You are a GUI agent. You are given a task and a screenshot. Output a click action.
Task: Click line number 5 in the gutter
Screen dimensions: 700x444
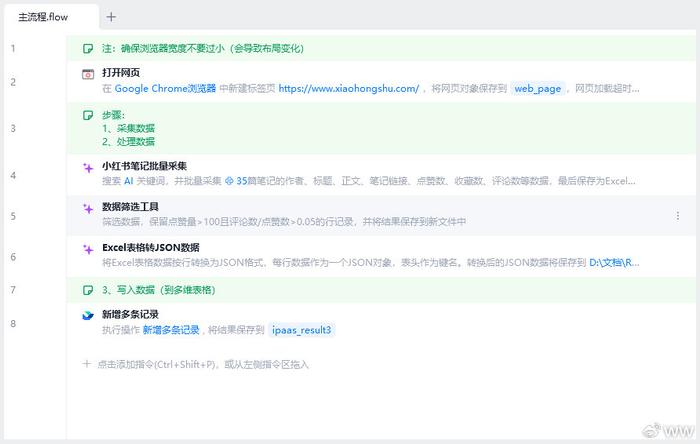pyautogui.click(x=13, y=216)
